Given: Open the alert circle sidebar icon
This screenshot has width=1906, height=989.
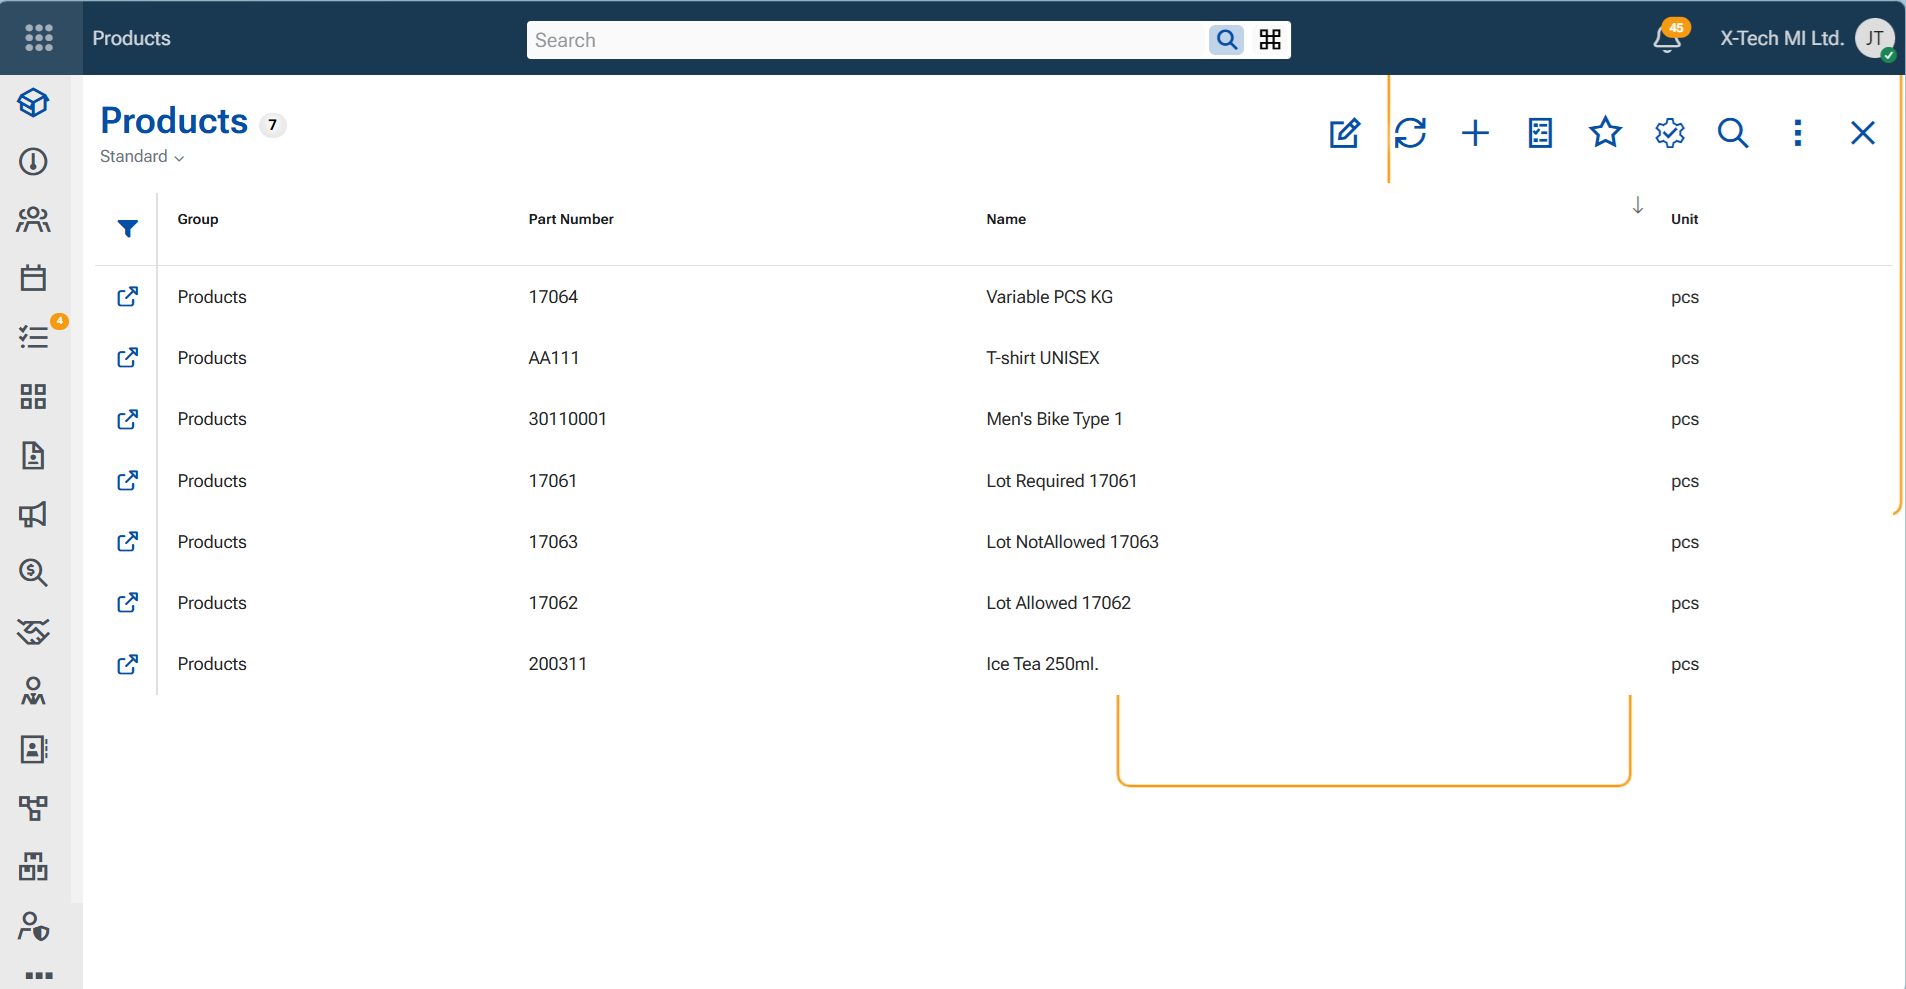Looking at the screenshot, I should (x=33, y=161).
